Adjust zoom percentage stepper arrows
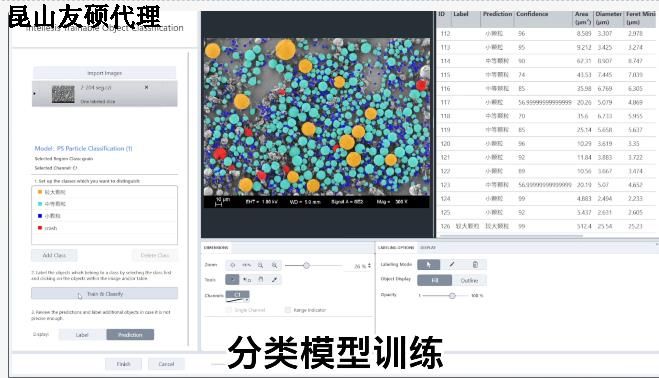 click(369, 266)
